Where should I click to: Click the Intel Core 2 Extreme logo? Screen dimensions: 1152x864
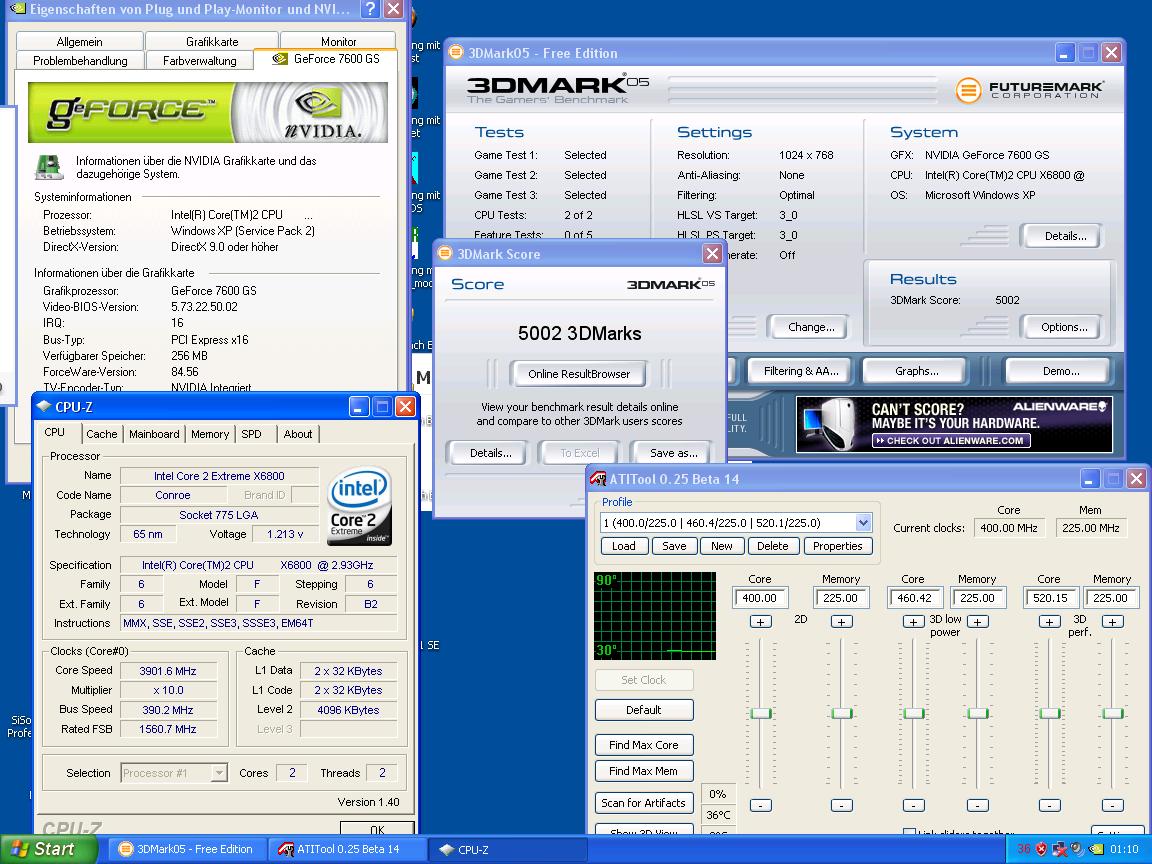(359, 507)
